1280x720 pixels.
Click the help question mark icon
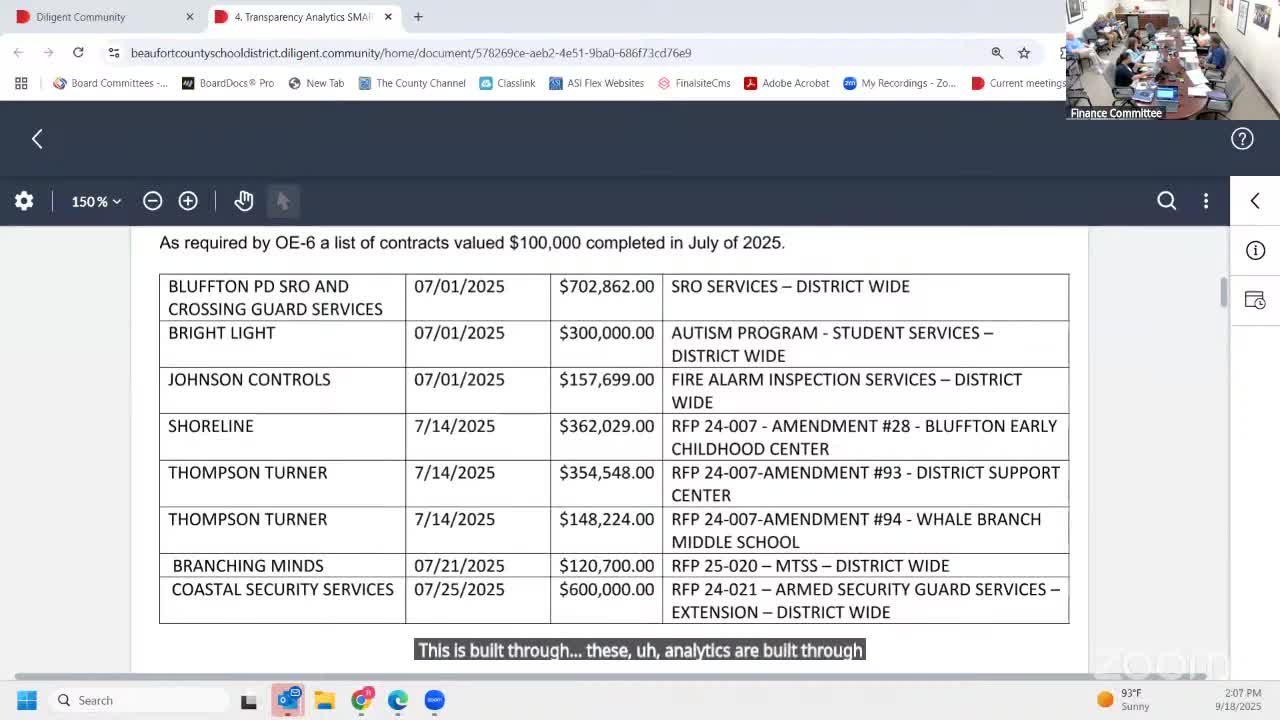(1242, 139)
